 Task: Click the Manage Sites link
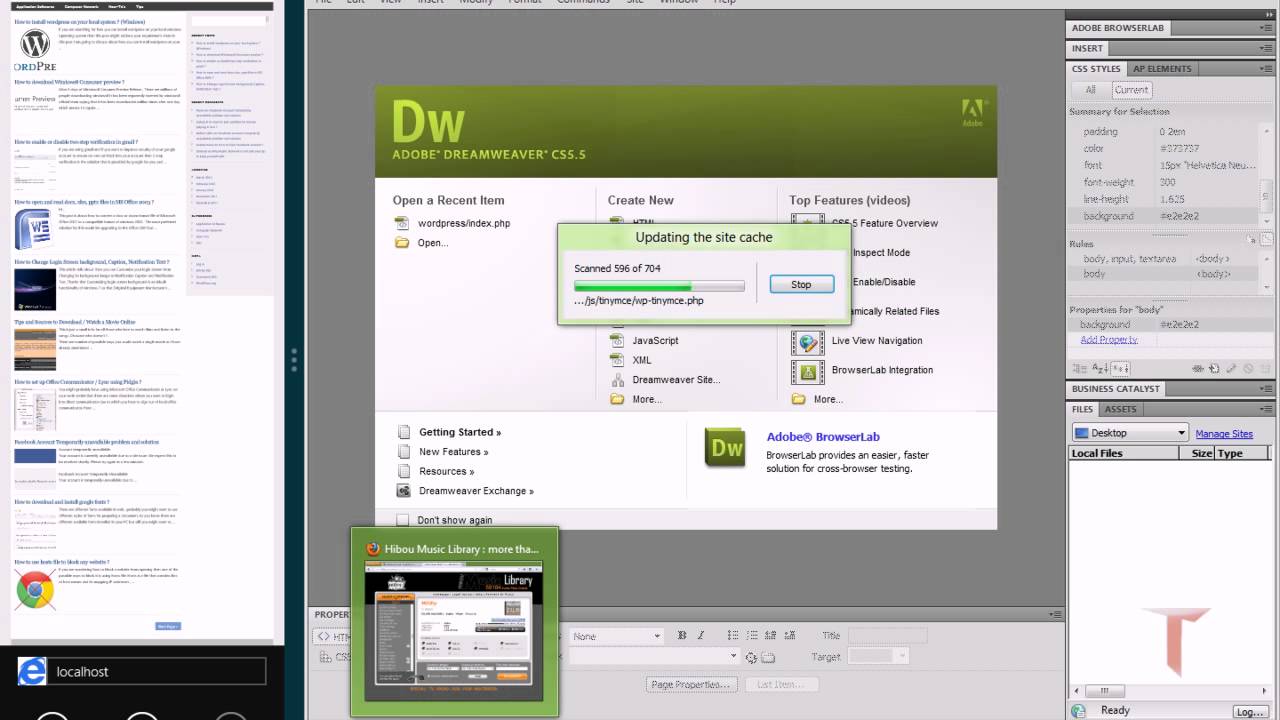[x=1224, y=434]
